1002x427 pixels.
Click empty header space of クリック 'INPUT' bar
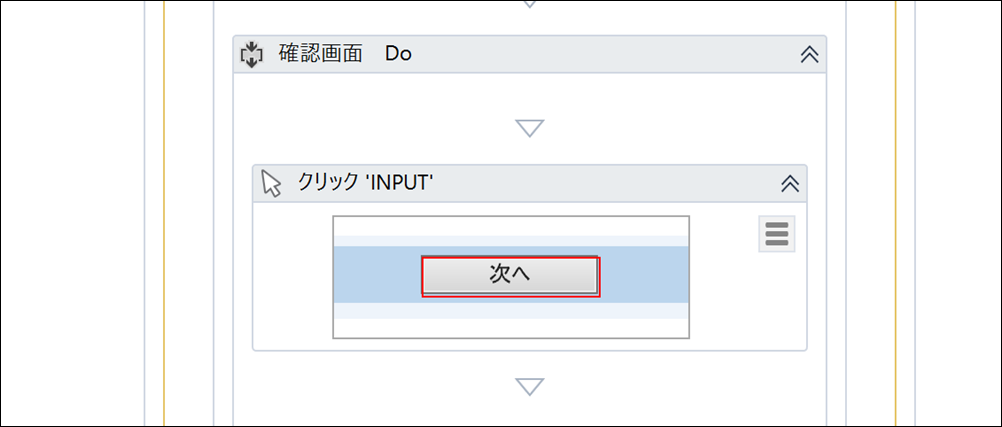point(600,183)
